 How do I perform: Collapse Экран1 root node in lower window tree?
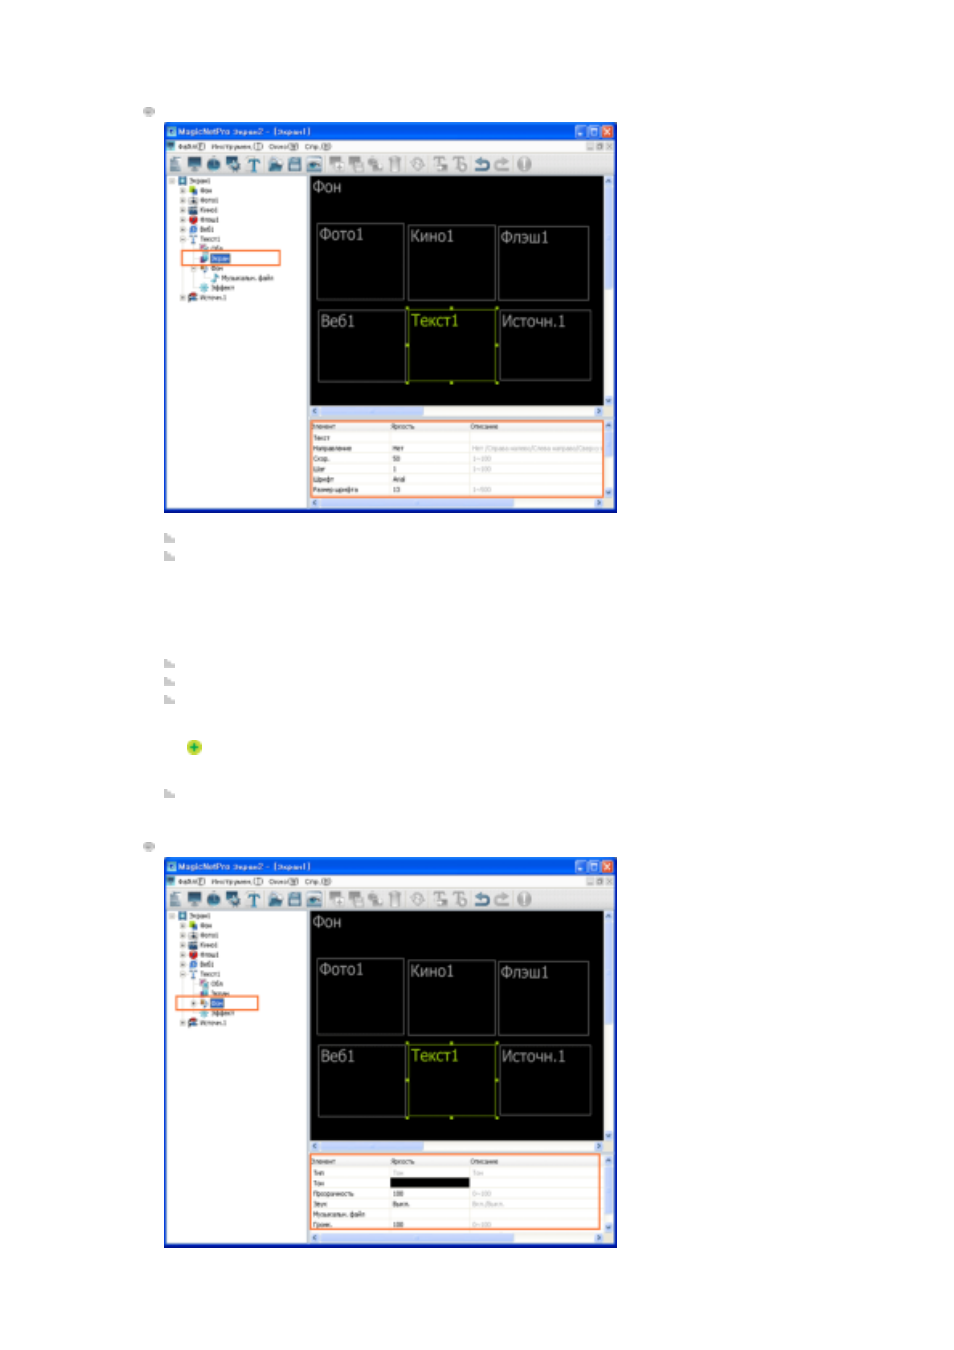point(172,916)
